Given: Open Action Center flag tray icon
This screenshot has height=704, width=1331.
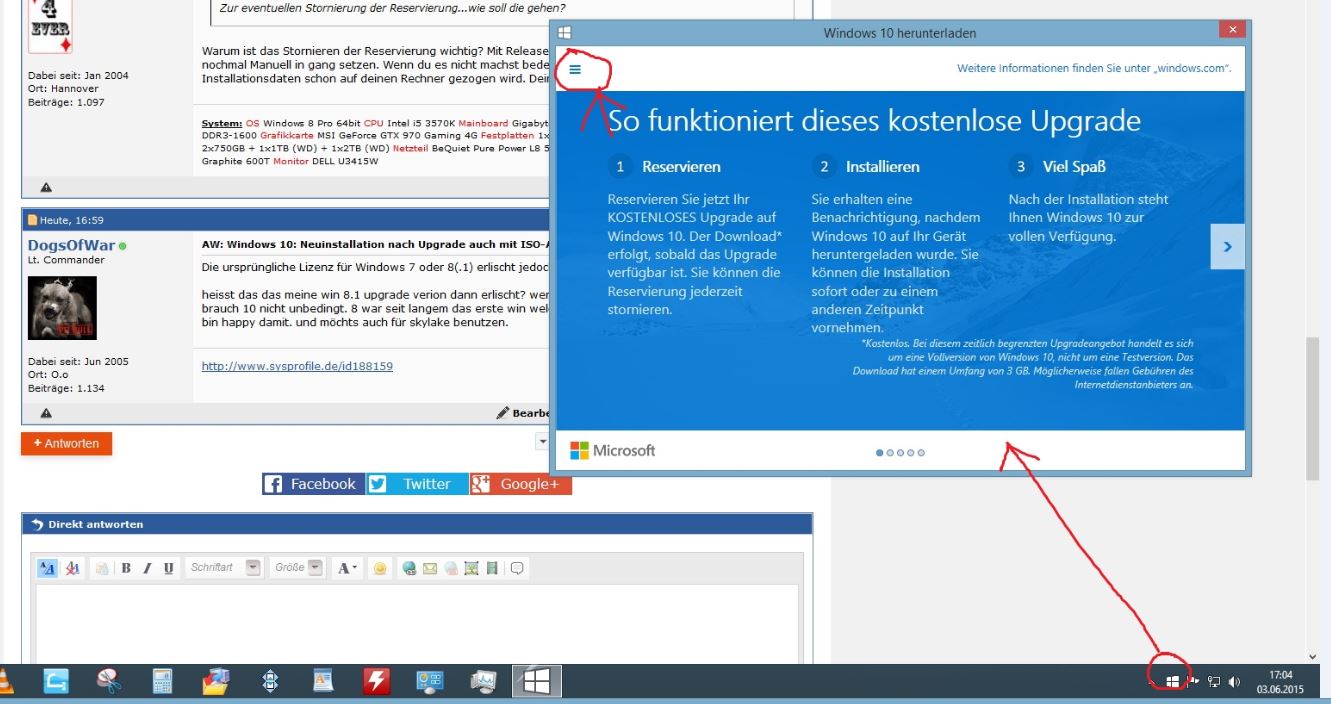Looking at the screenshot, I should 1194,681.
